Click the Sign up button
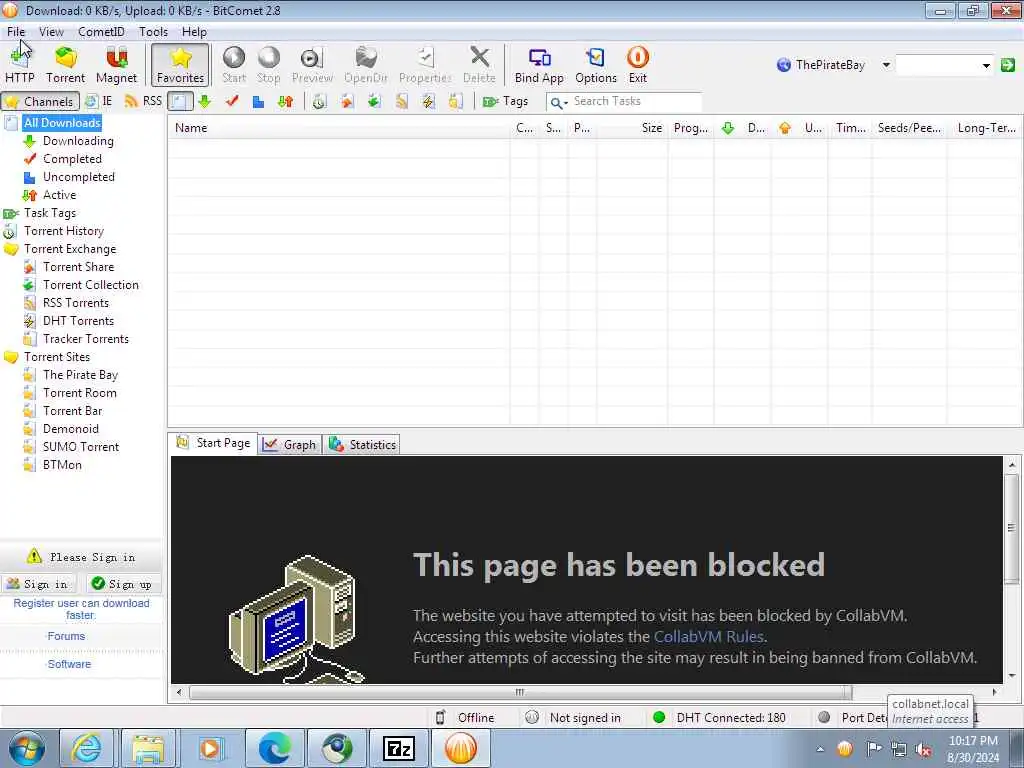1024x768 pixels. click(122, 584)
